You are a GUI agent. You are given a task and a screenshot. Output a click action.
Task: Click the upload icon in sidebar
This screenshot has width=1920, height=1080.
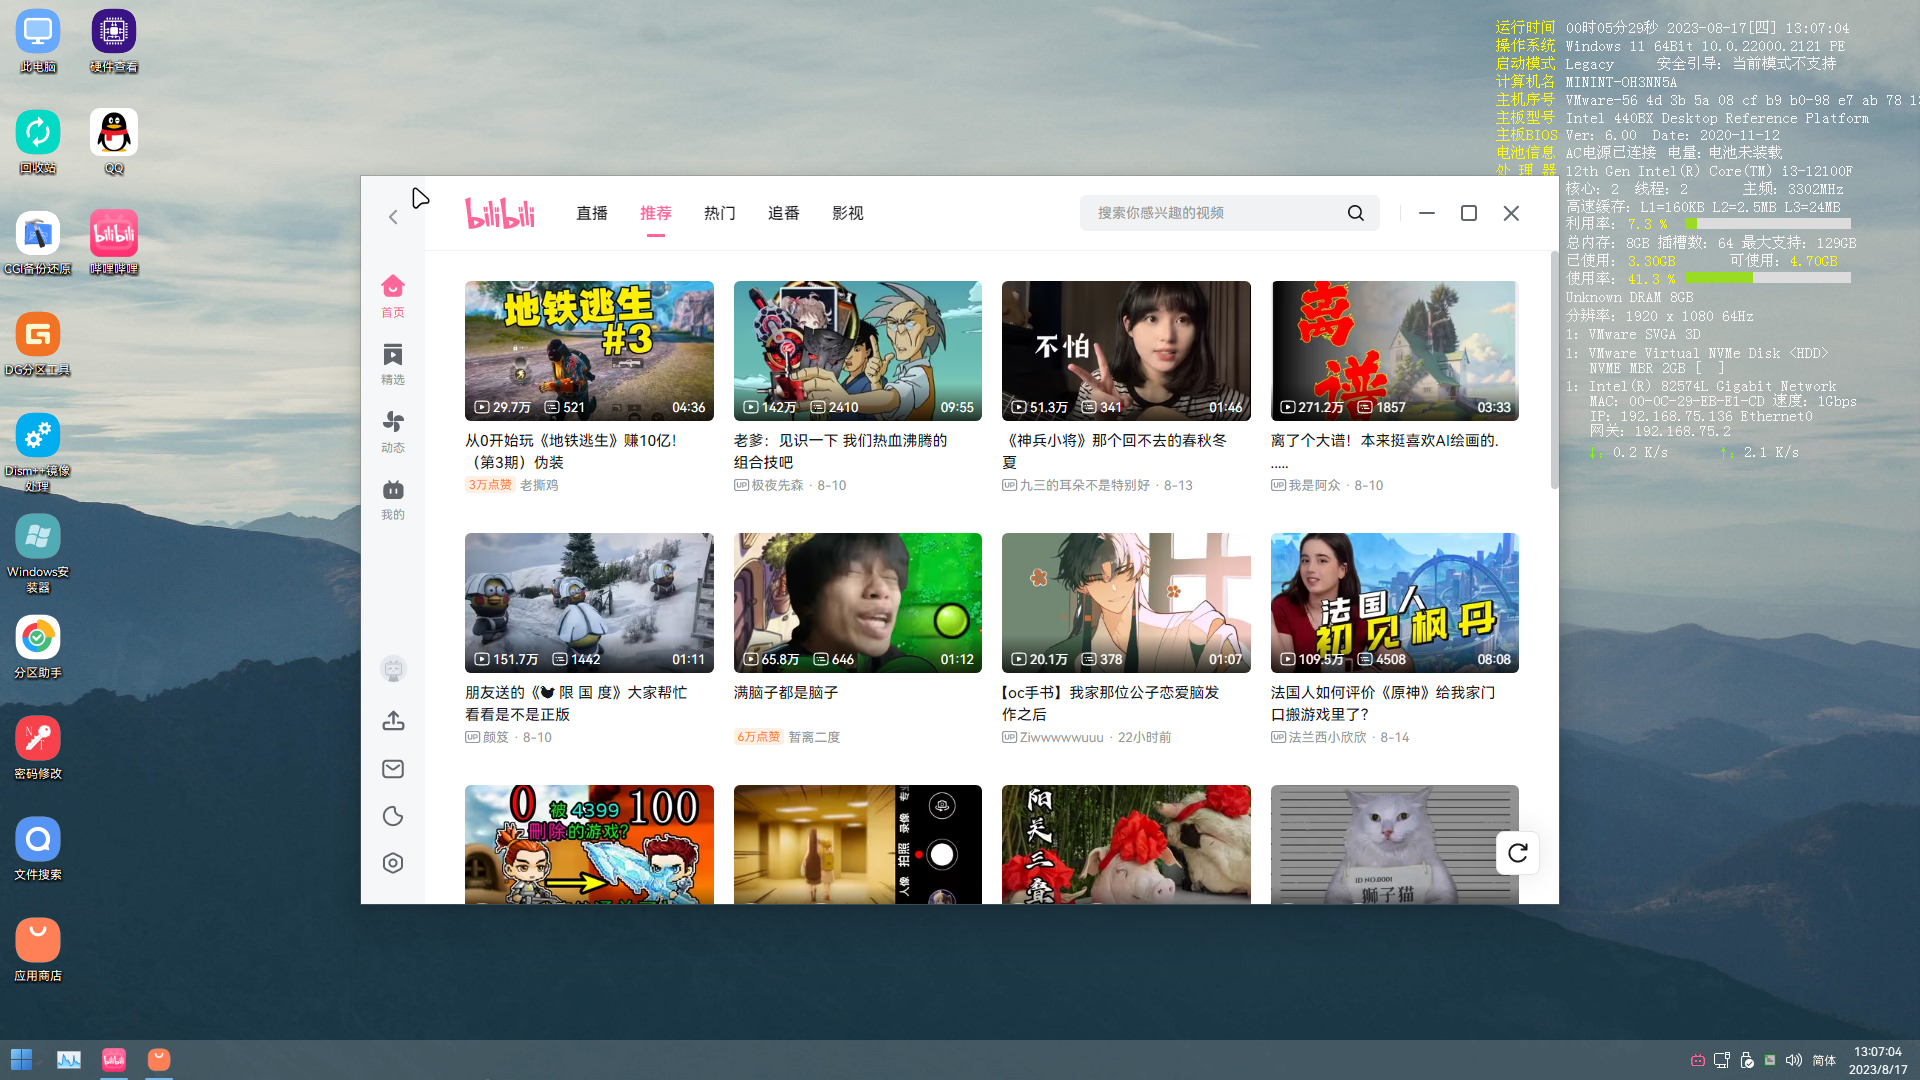click(393, 720)
